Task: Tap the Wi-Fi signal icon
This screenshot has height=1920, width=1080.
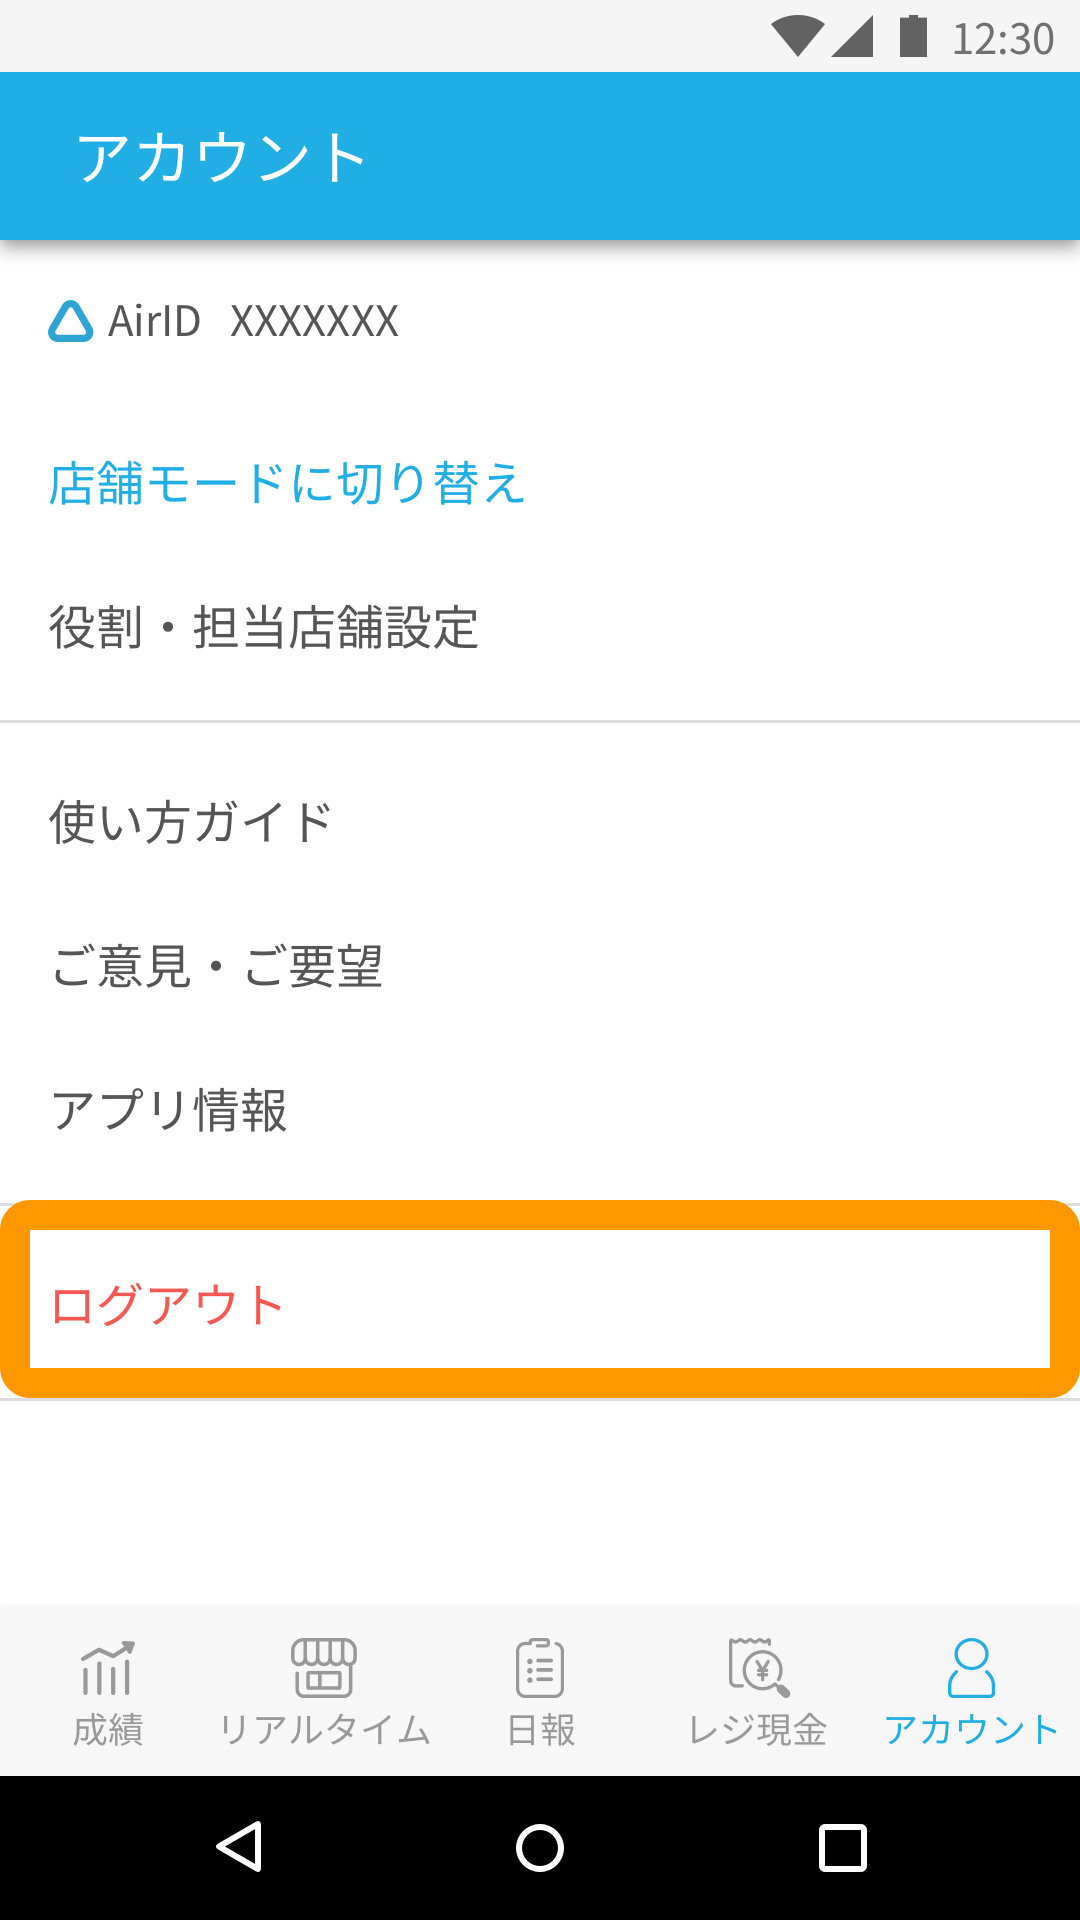Action: [x=797, y=36]
